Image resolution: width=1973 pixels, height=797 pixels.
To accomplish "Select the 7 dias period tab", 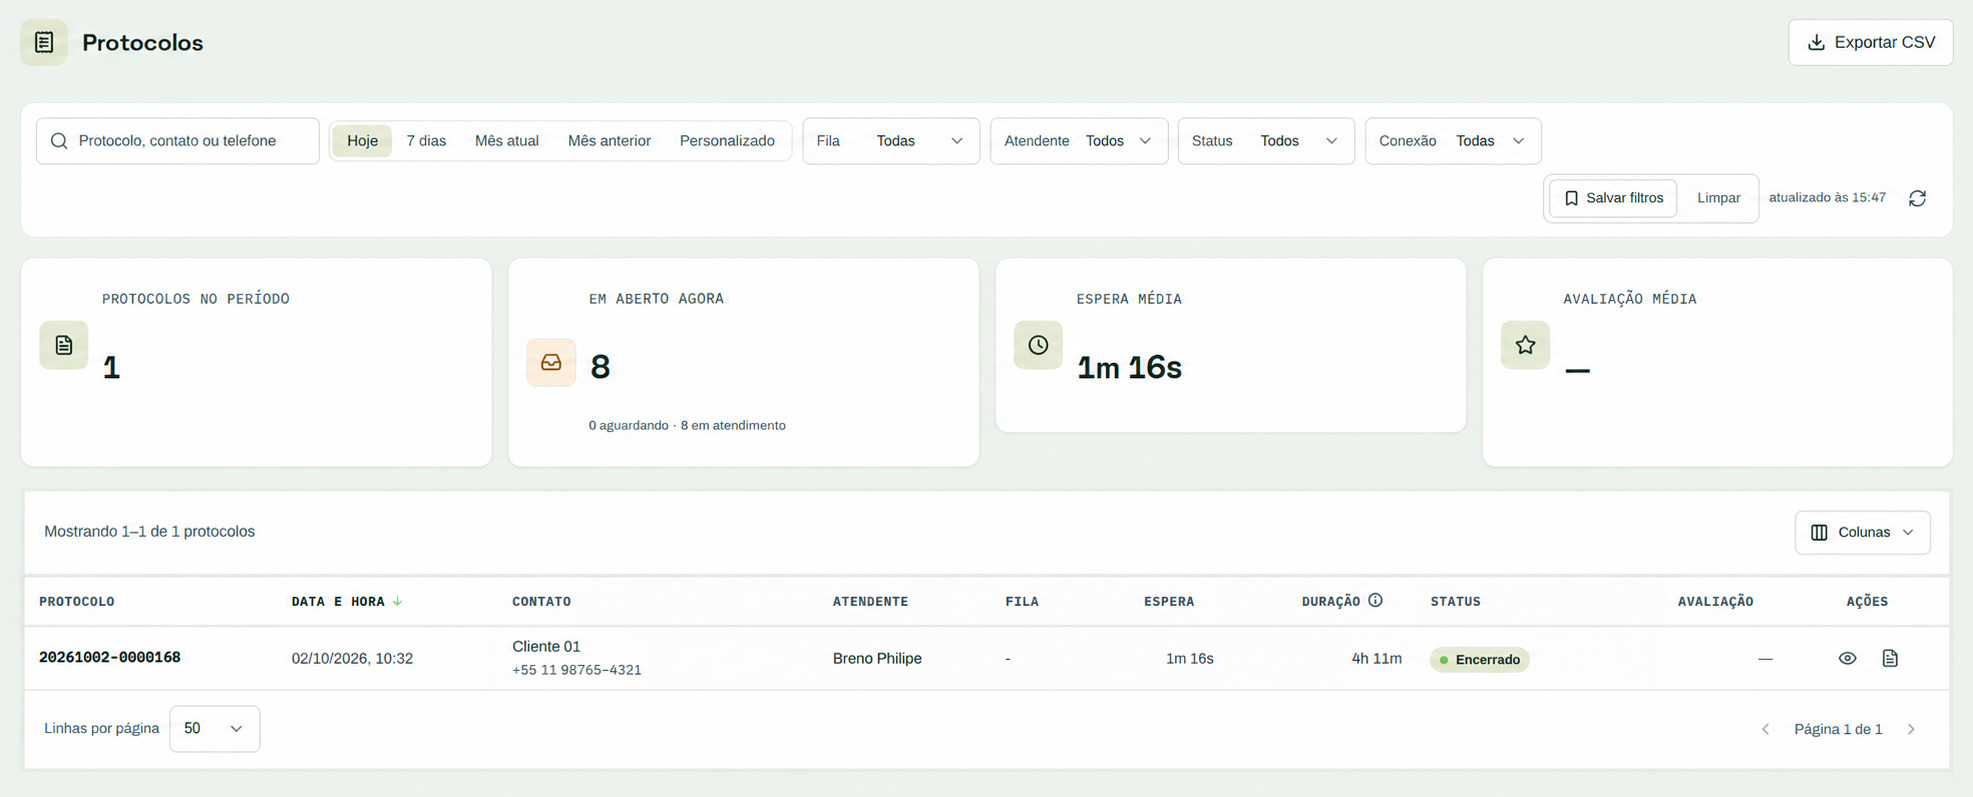I will point(426,141).
